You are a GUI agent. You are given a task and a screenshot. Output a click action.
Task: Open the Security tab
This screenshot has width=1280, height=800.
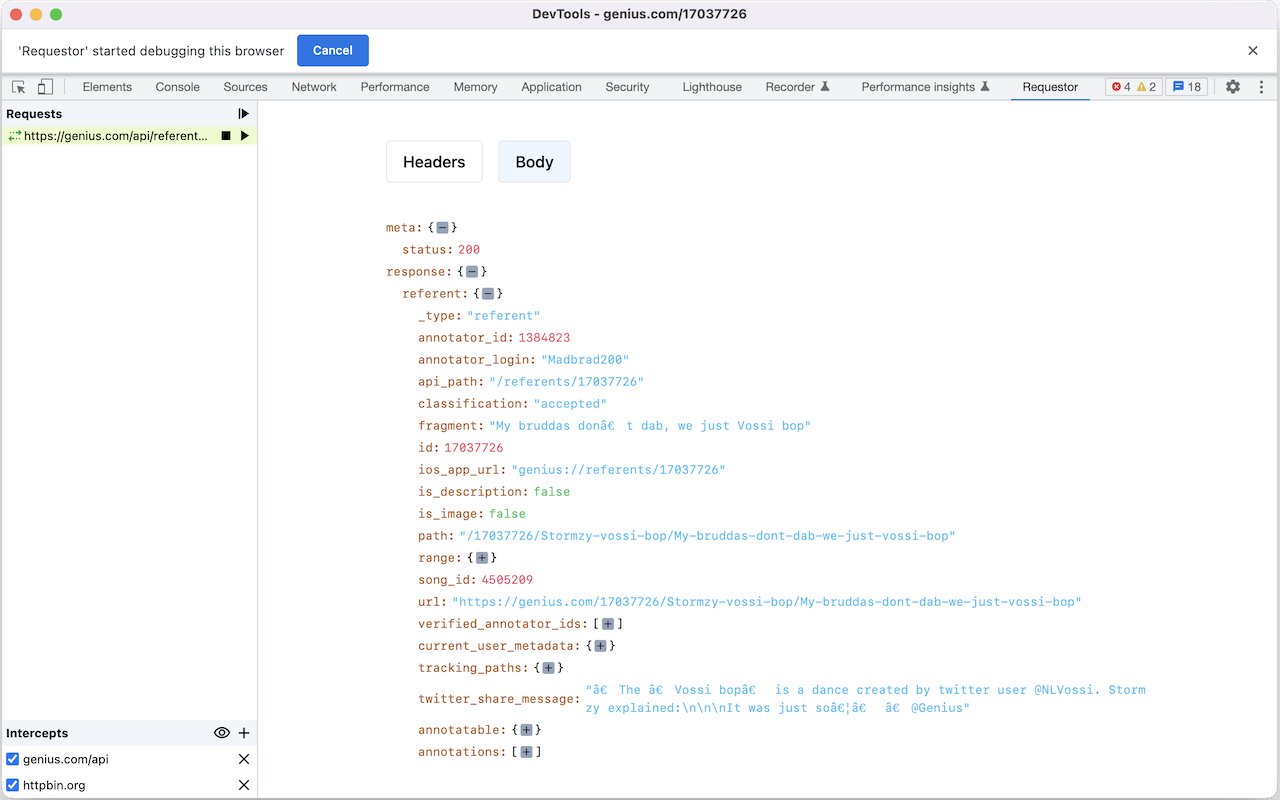coord(627,87)
